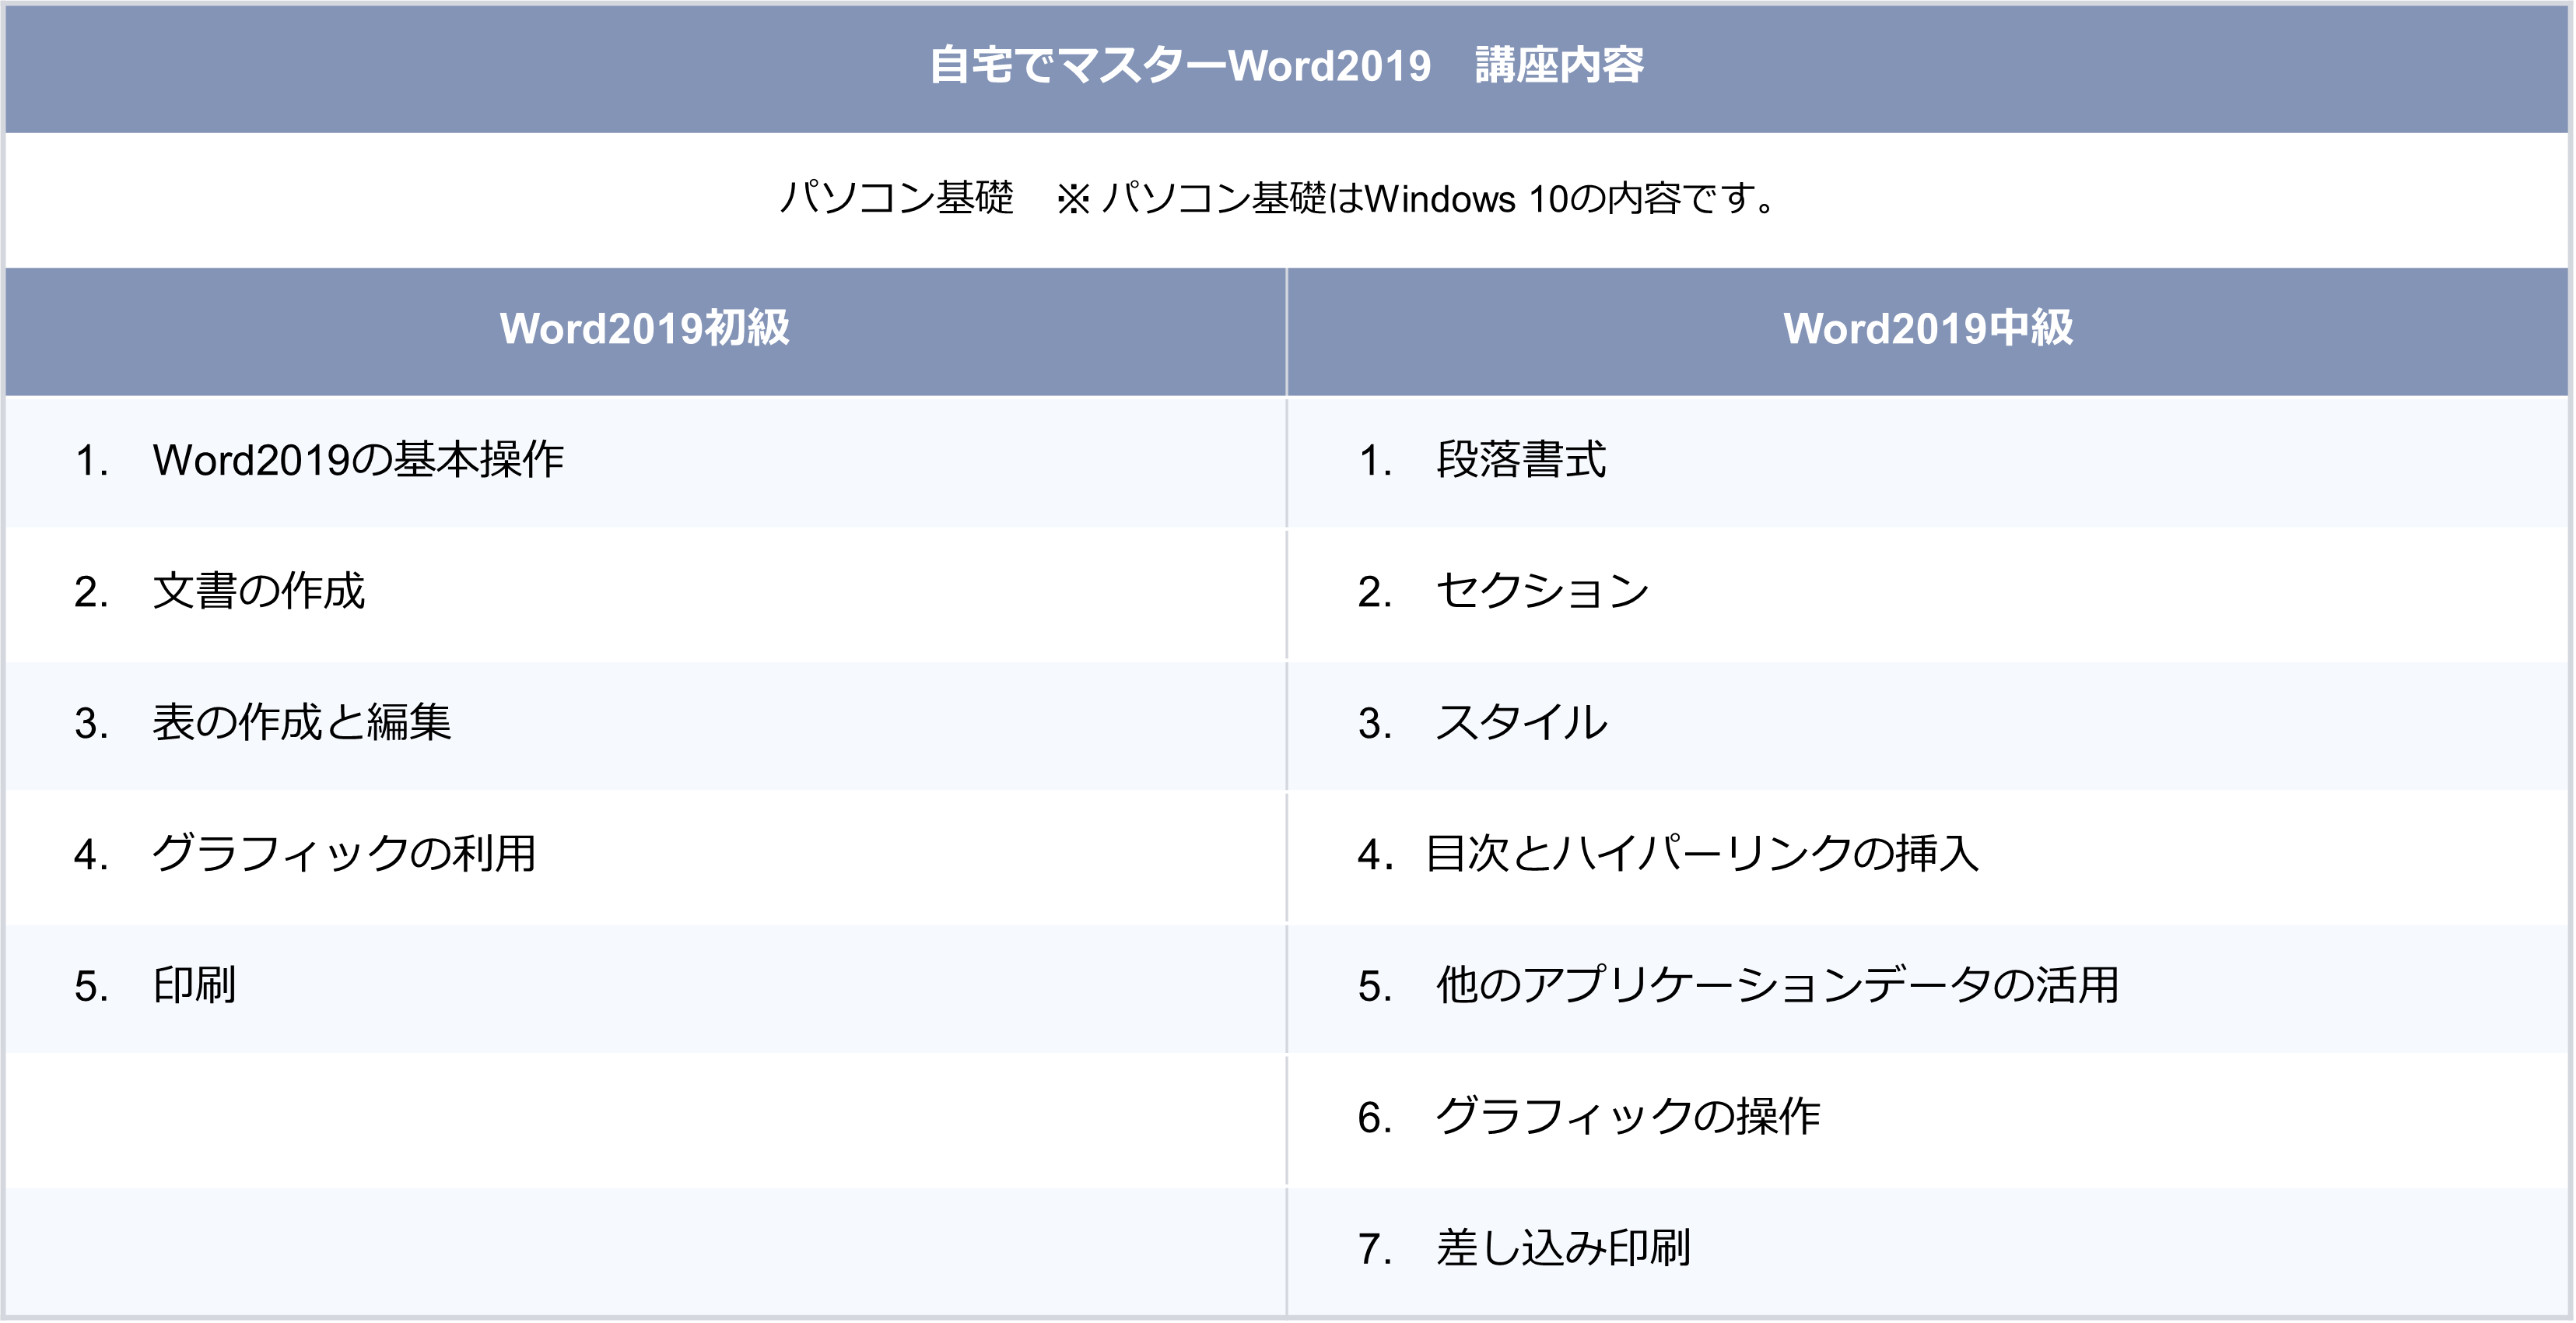Click the empty cell beside 差し込み印刷

(644, 1249)
